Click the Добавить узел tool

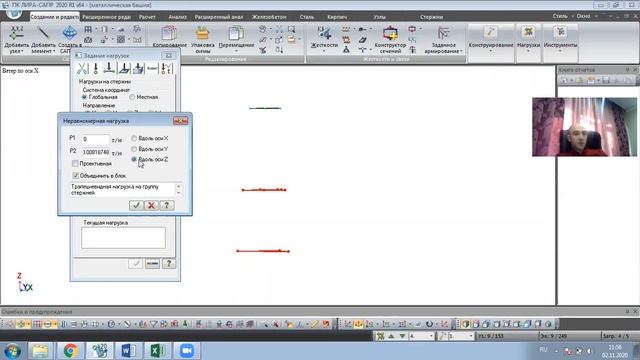pos(16,39)
